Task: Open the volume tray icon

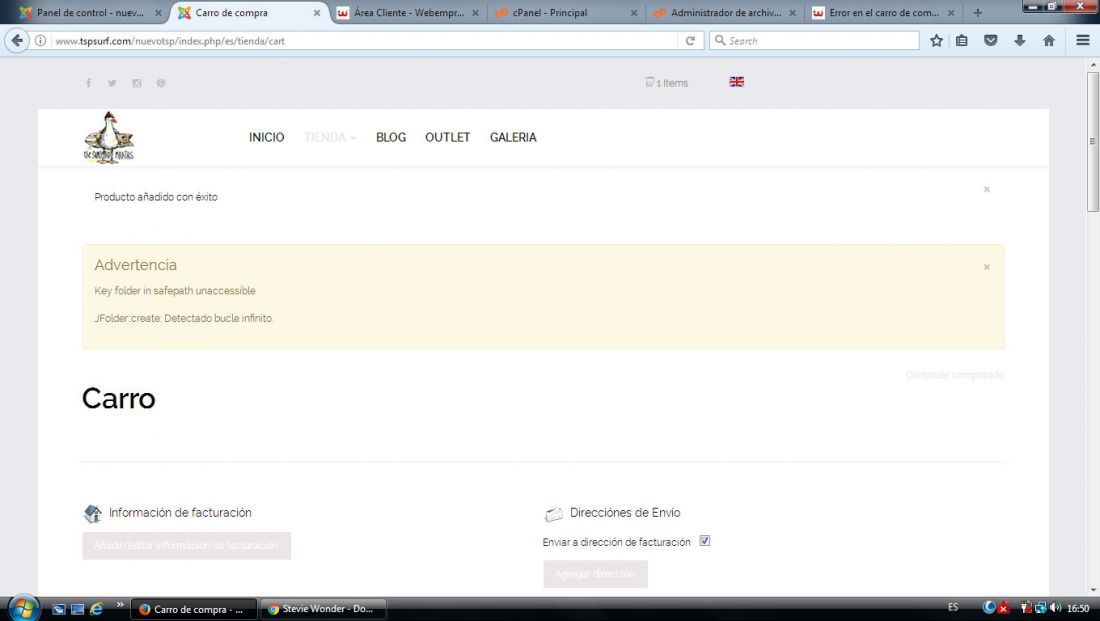Action: pyautogui.click(x=1055, y=608)
